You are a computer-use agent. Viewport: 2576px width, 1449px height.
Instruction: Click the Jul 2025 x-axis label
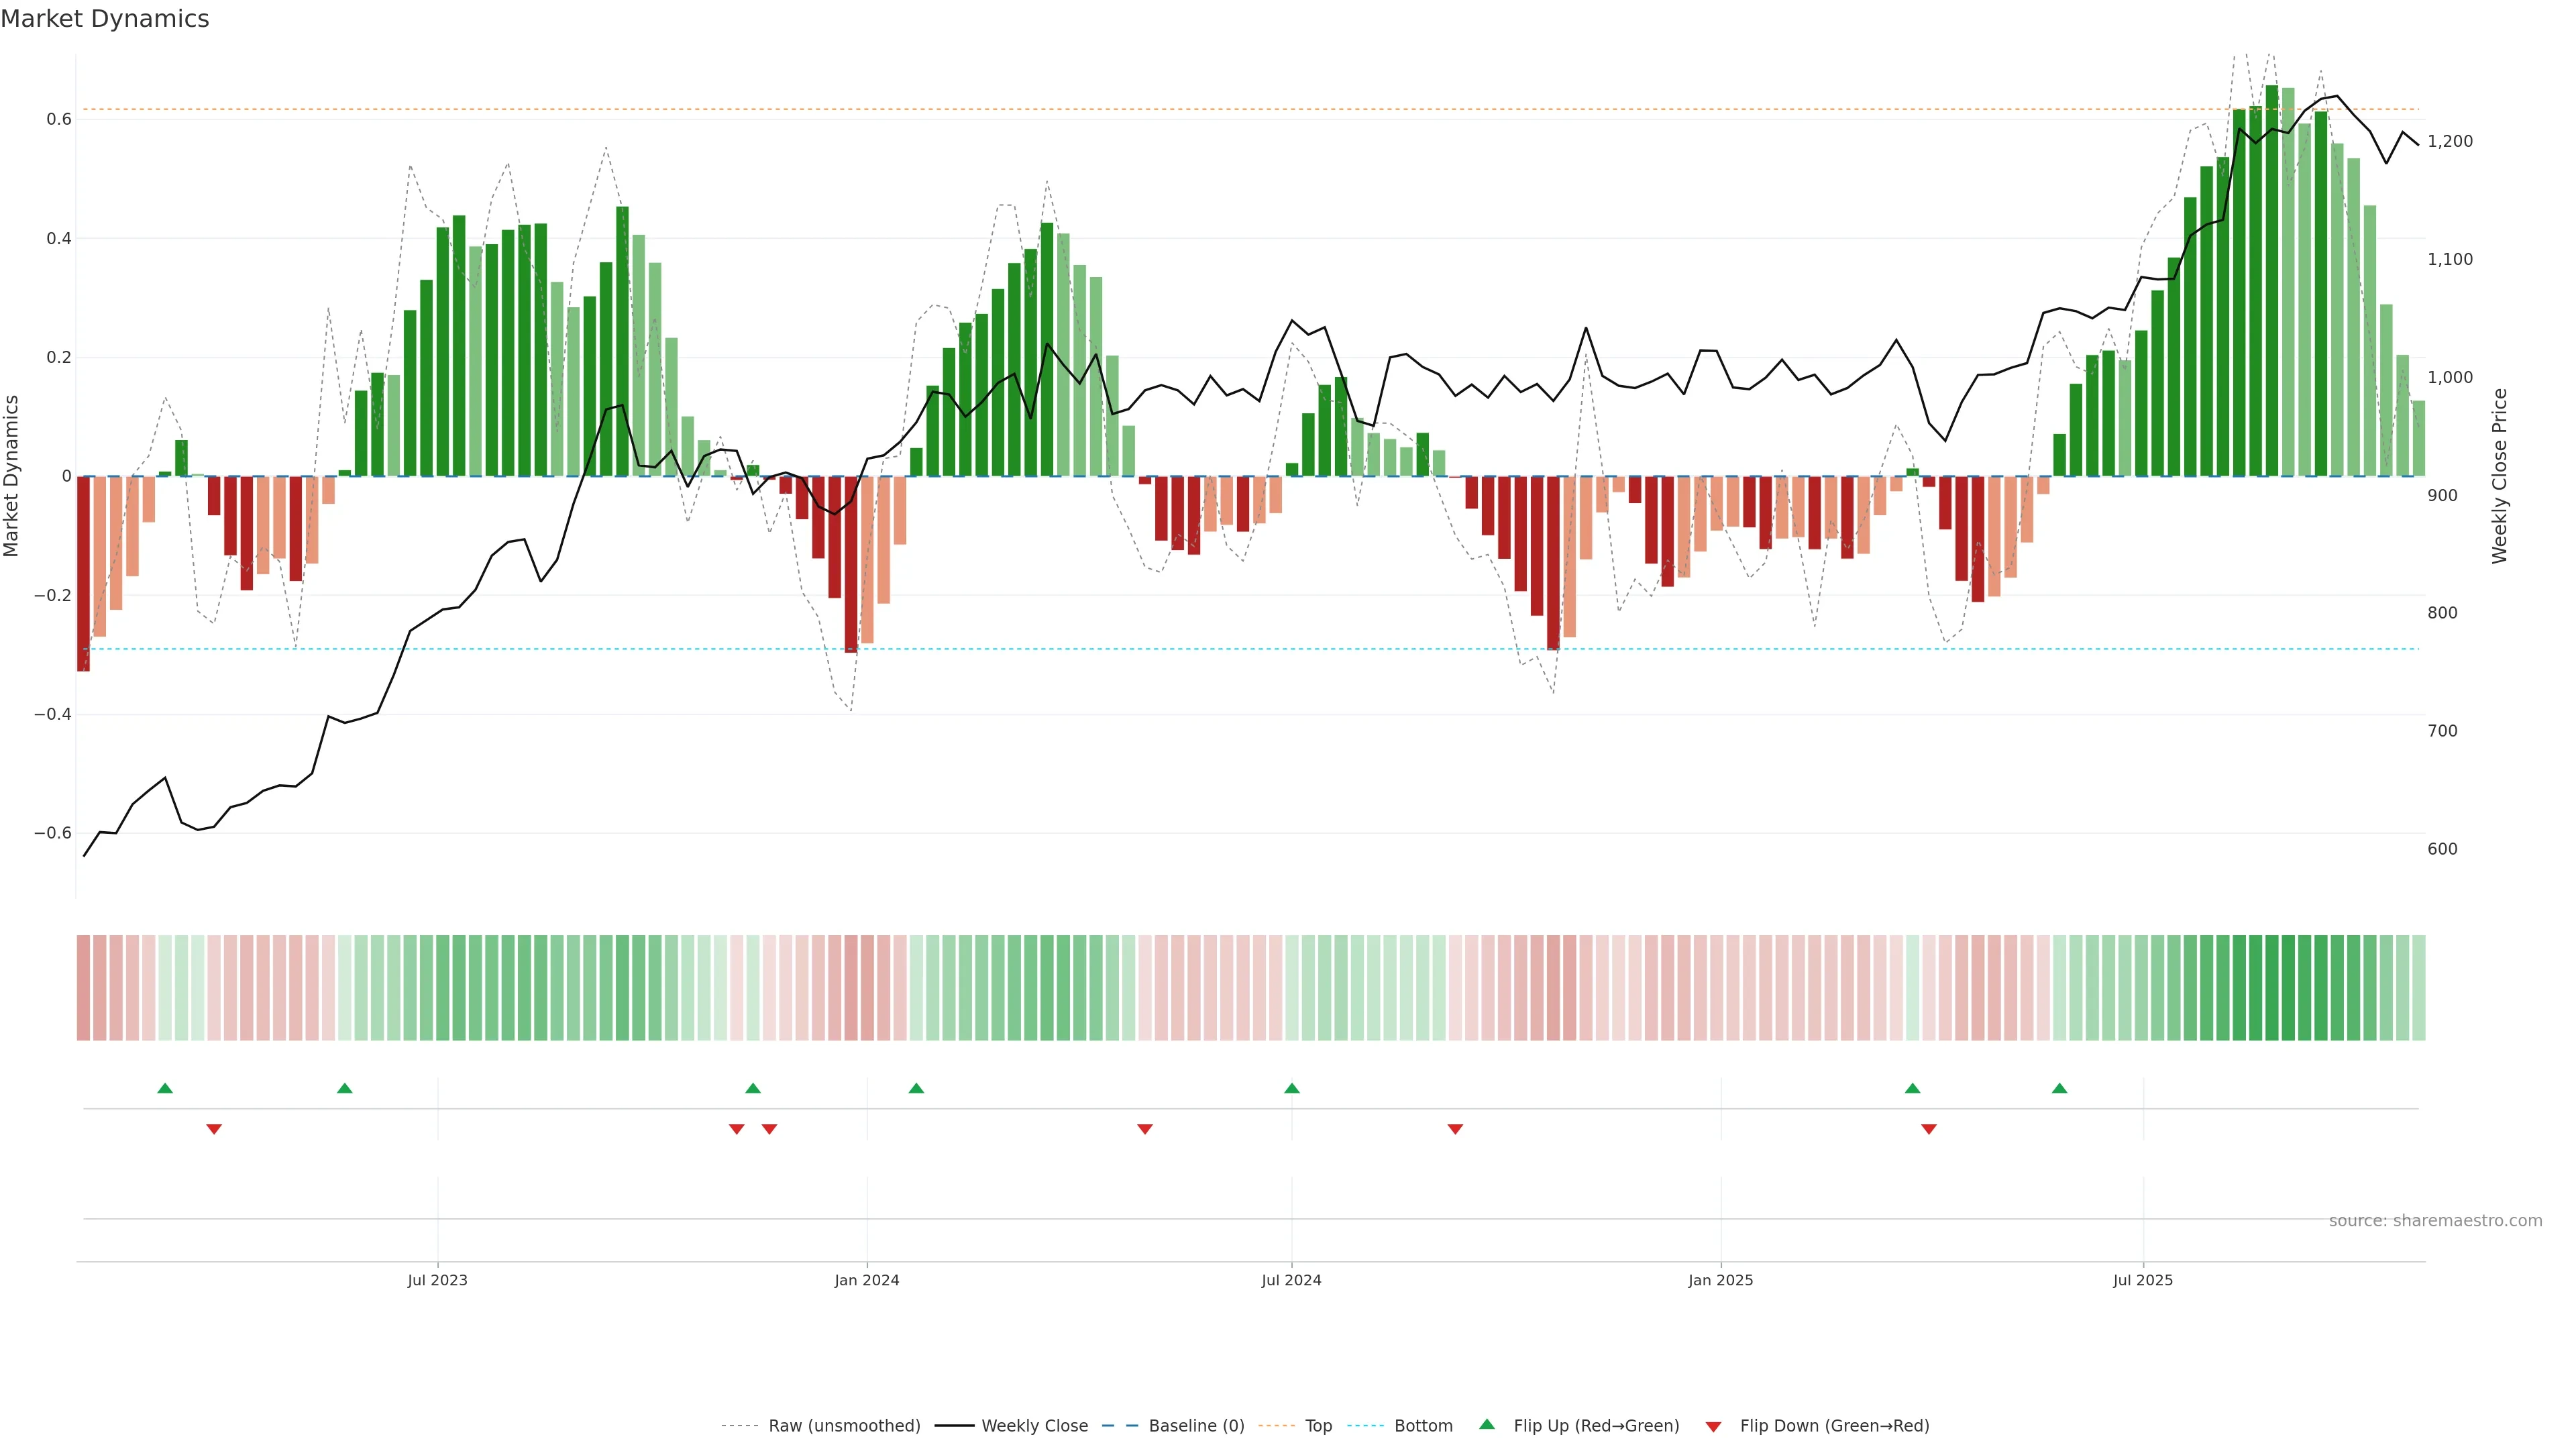2143,1280
